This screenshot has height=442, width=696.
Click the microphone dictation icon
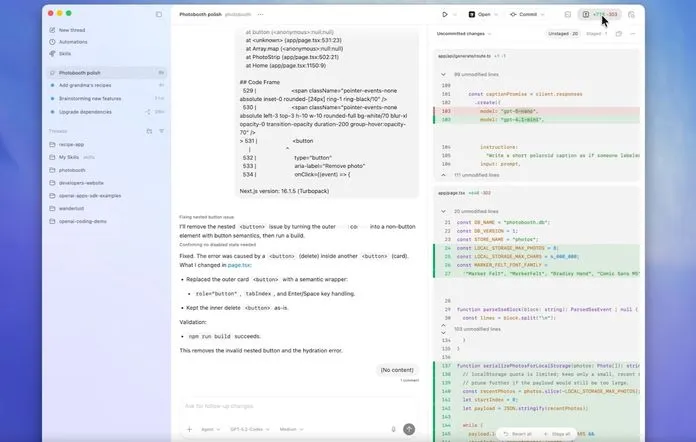click(394, 429)
